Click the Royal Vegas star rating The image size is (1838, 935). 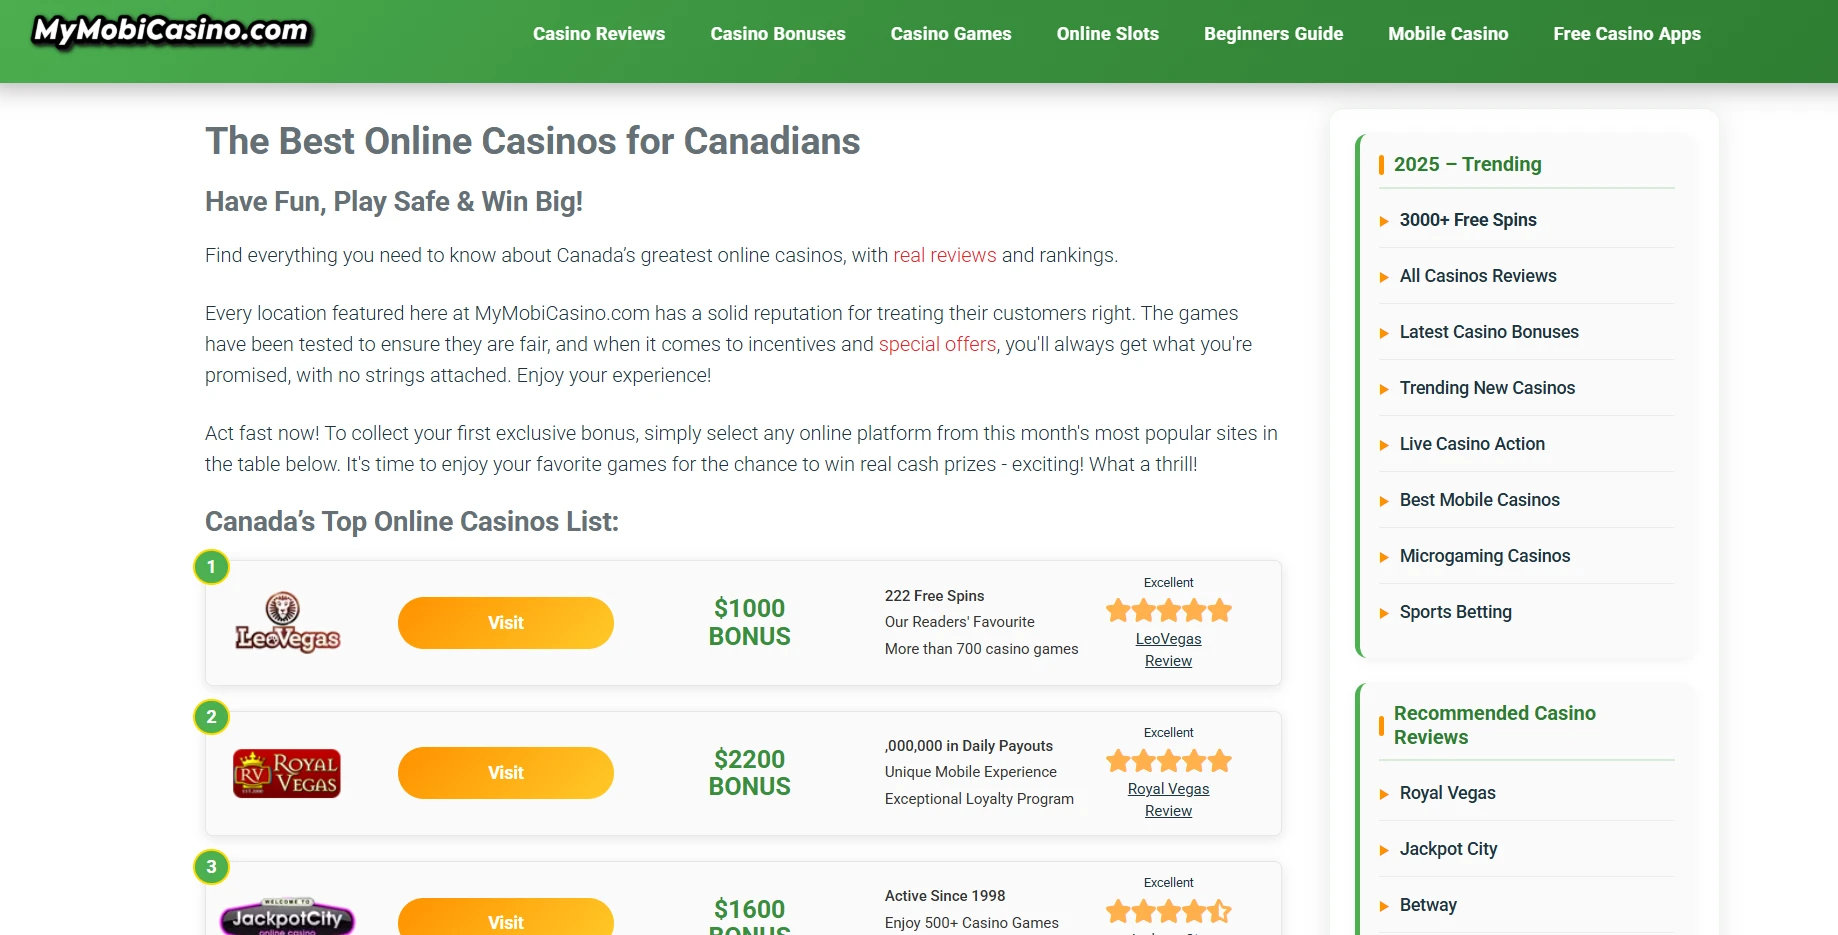[1168, 761]
